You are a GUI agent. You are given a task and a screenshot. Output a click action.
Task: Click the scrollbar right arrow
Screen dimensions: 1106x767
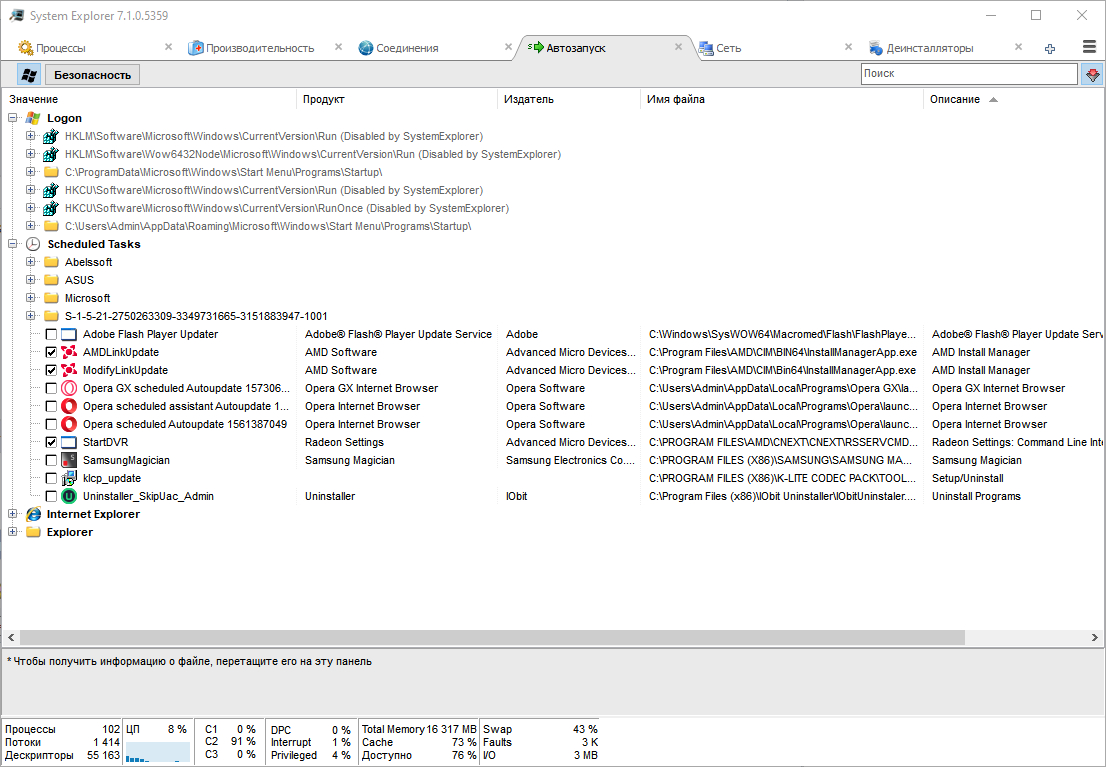pyautogui.click(x=1095, y=638)
